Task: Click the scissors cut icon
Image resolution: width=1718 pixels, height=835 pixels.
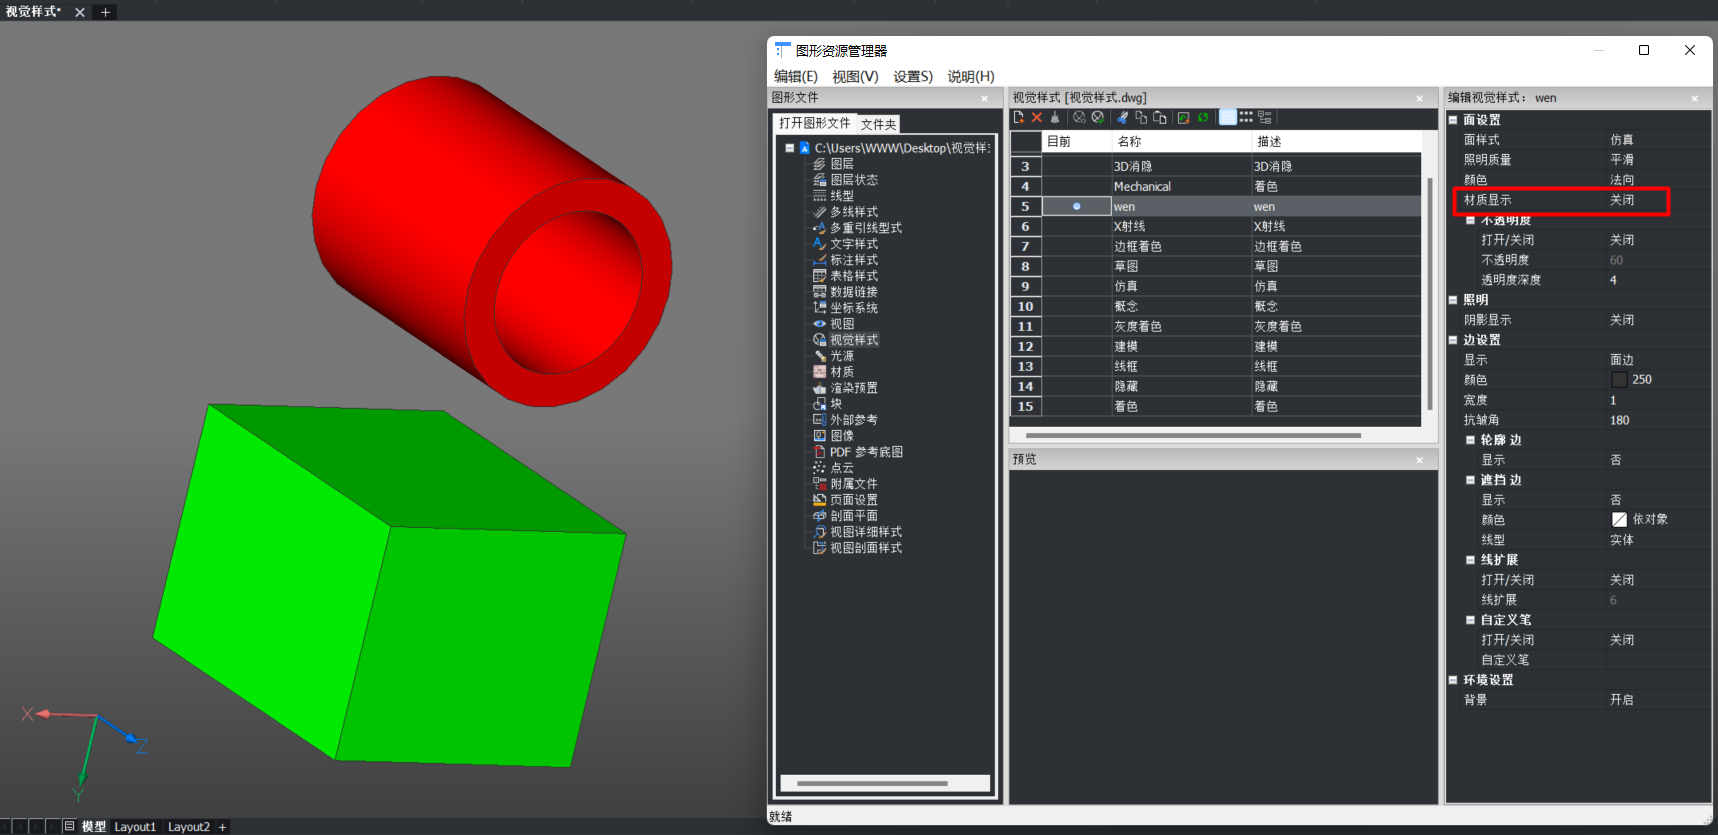Action: coord(1122,117)
